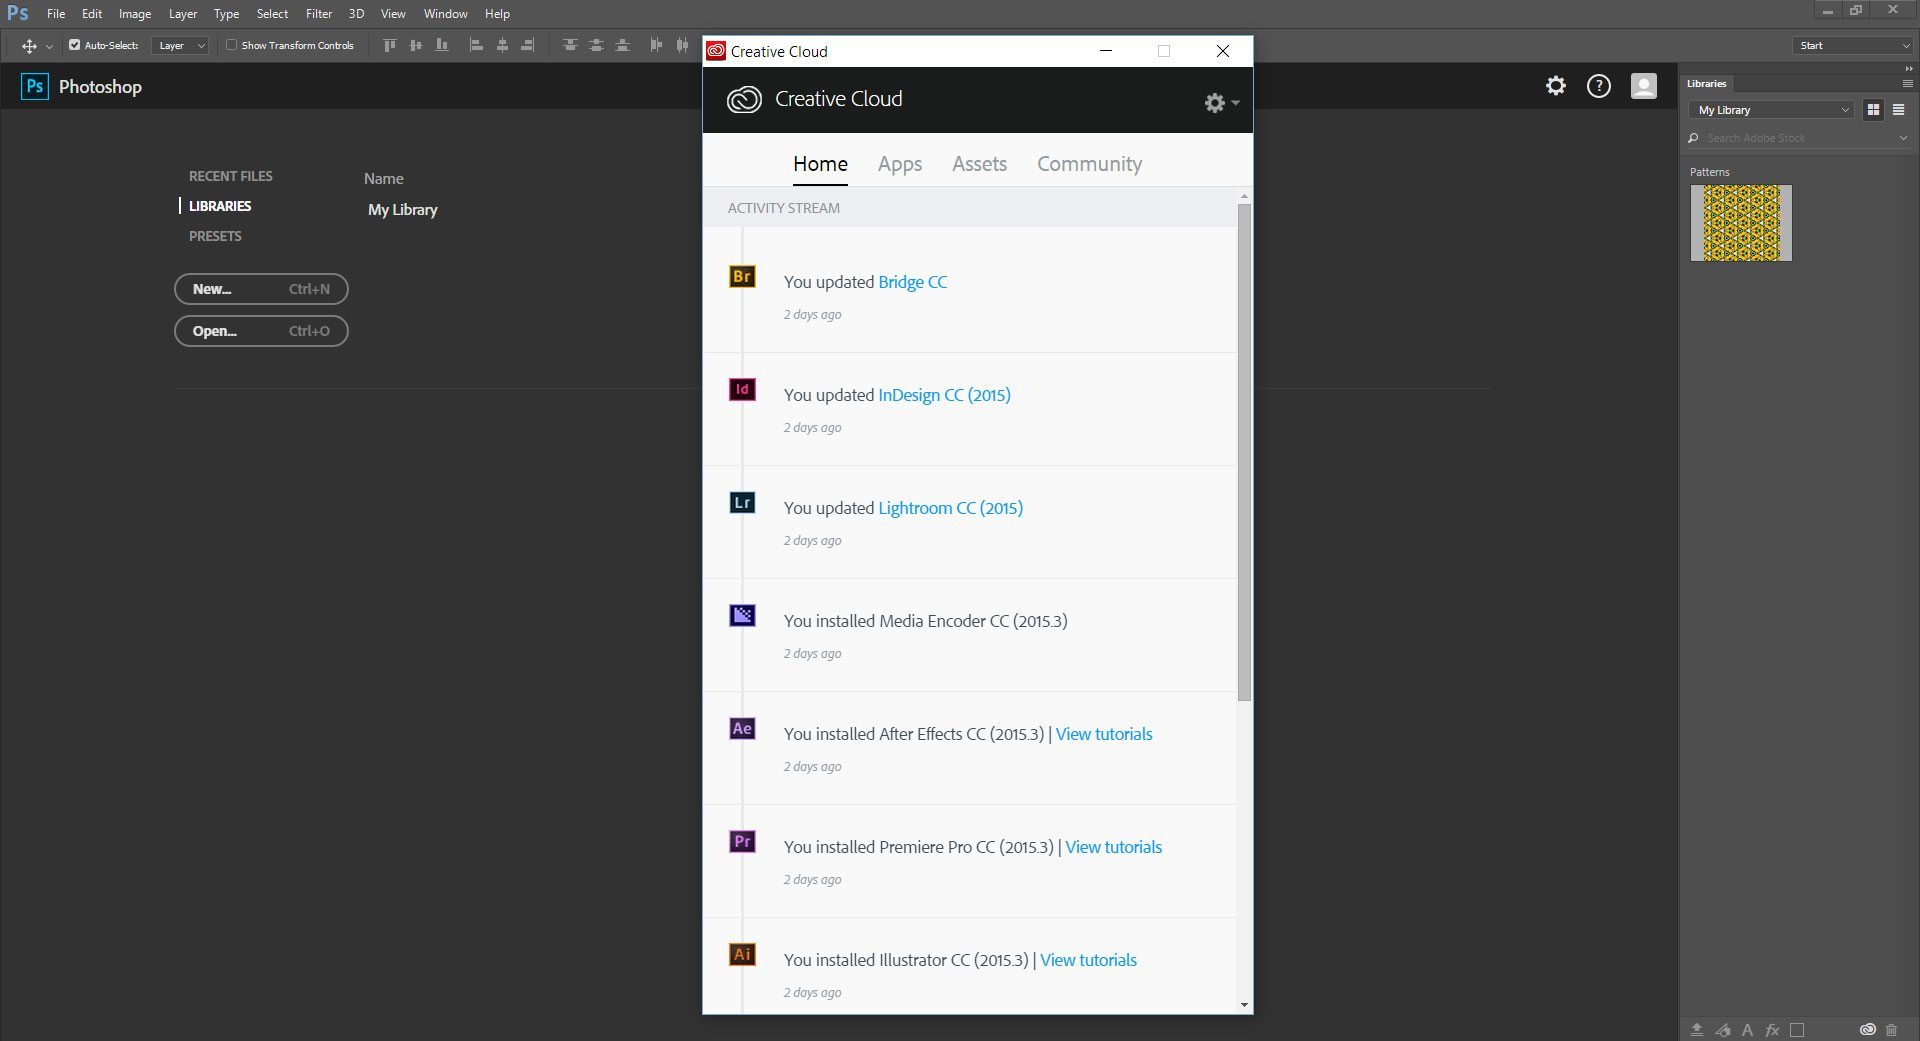The height and width of the screenshot is (1041, 1920).
Task: Click the Distribute top edges icon
Action: [x=570, y=45]
